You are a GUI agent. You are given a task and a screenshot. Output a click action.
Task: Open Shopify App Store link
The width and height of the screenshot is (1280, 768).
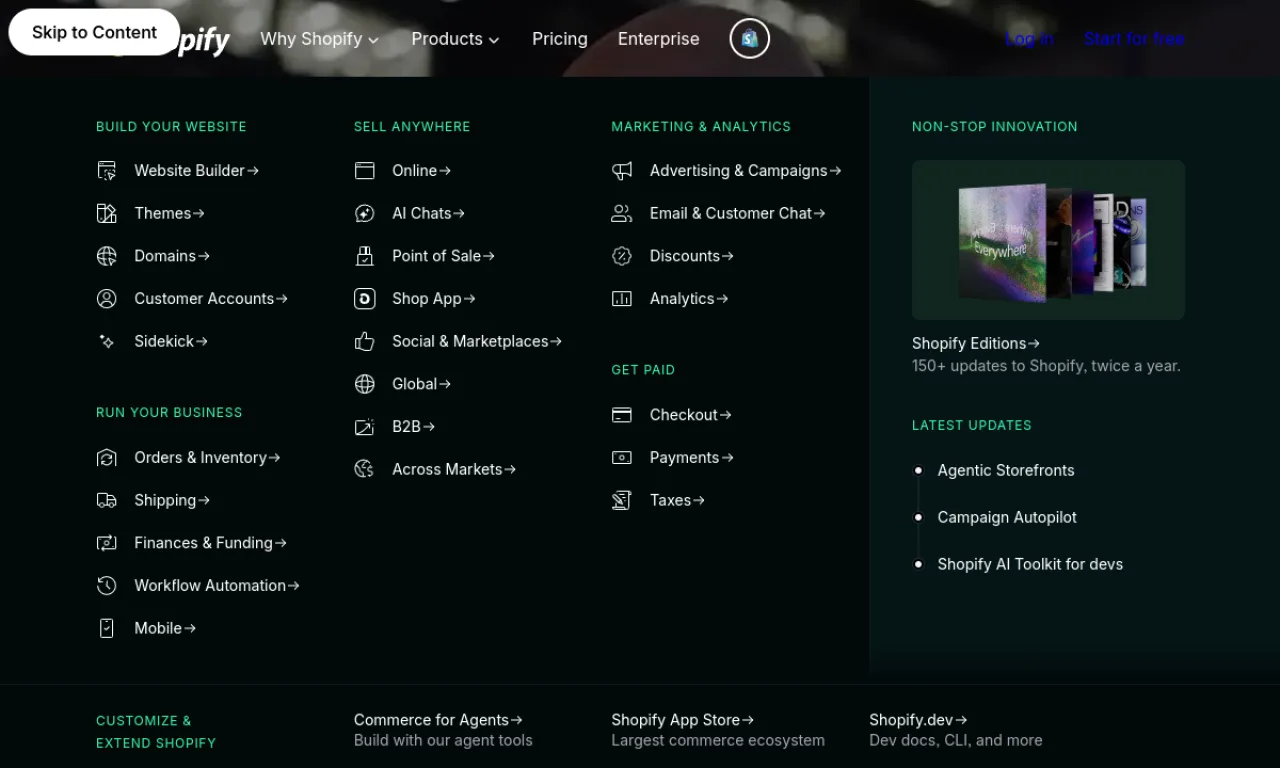pyautogui.click(x=682, y=720)
